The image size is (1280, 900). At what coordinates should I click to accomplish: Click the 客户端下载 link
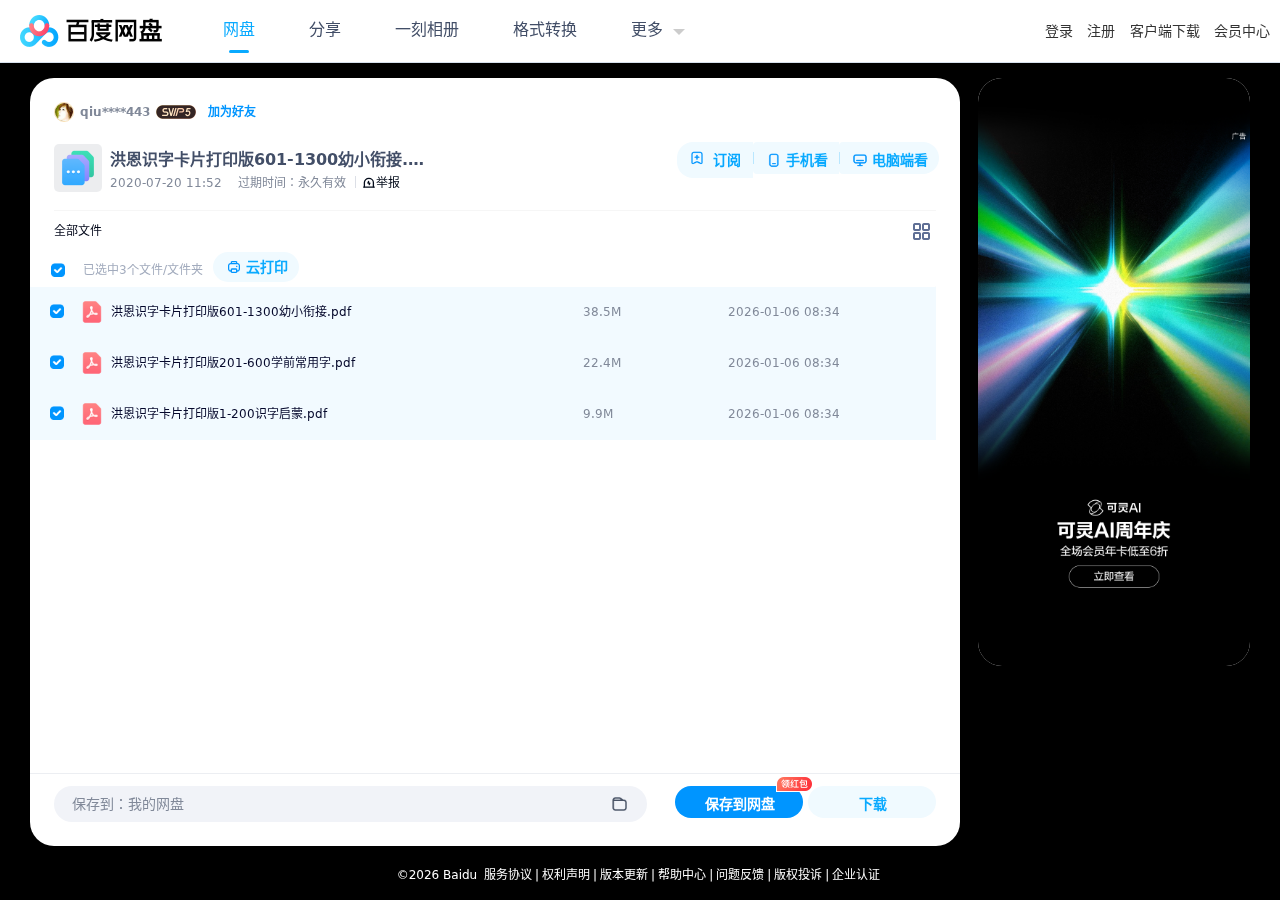pos(1165,32)
